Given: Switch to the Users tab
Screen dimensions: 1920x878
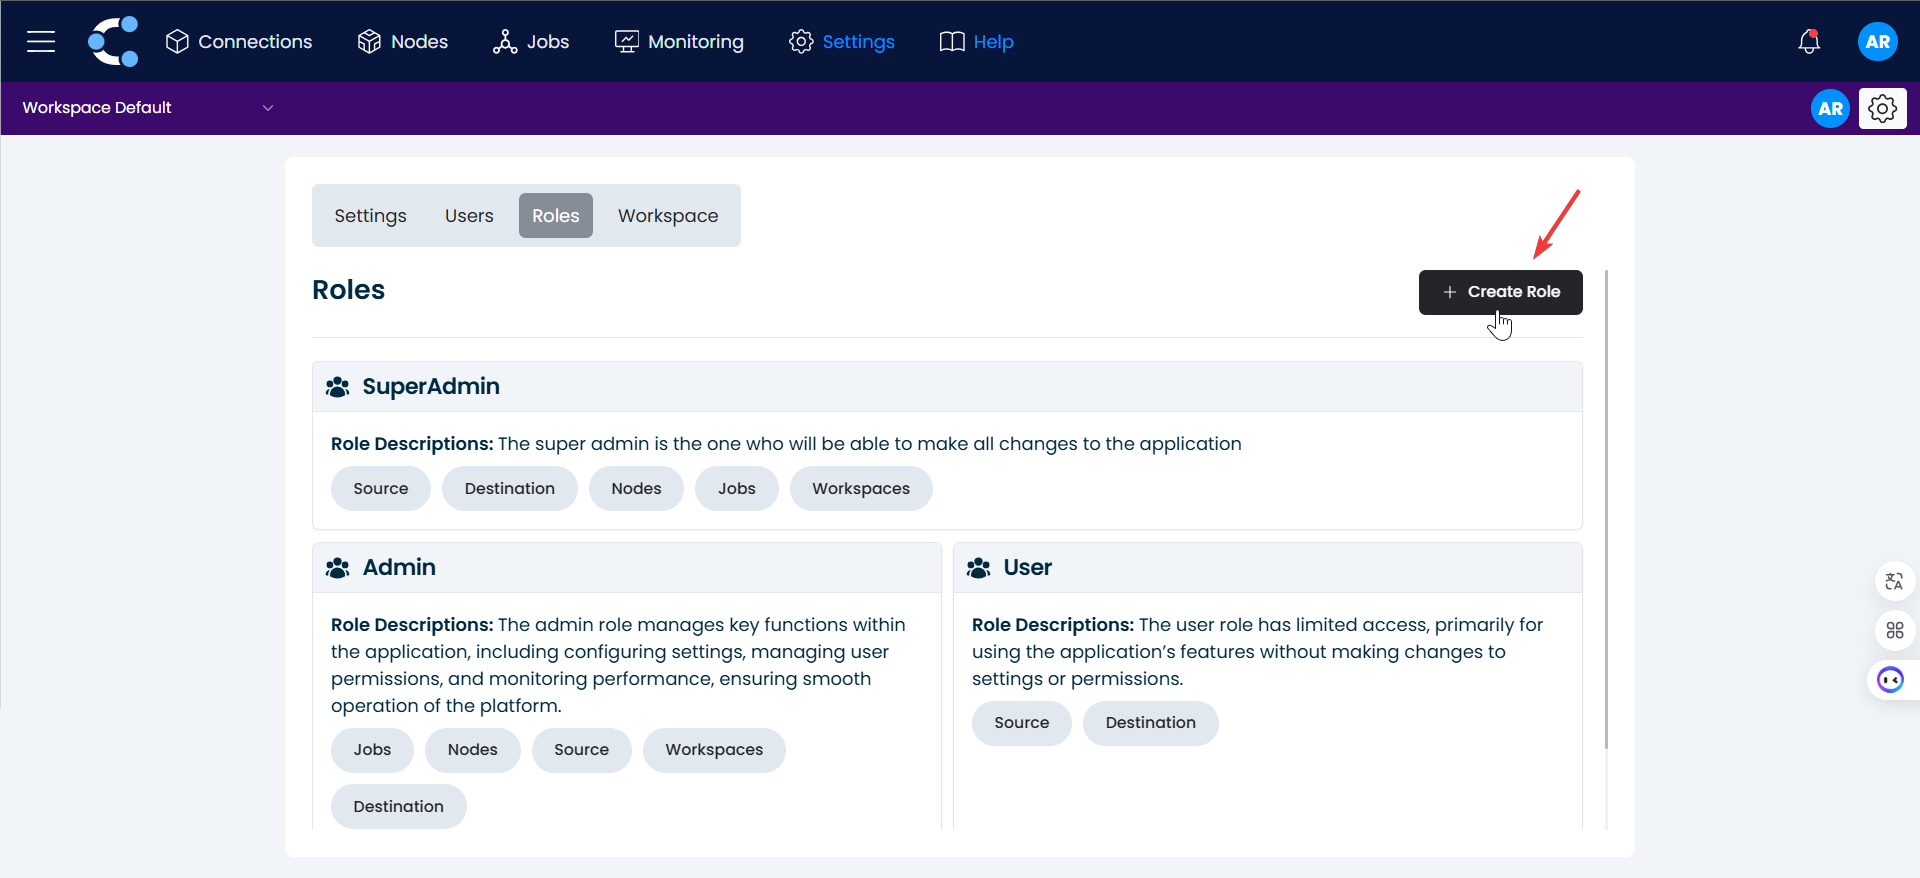Looking at the screenshot, I should (x=469, y=216).
